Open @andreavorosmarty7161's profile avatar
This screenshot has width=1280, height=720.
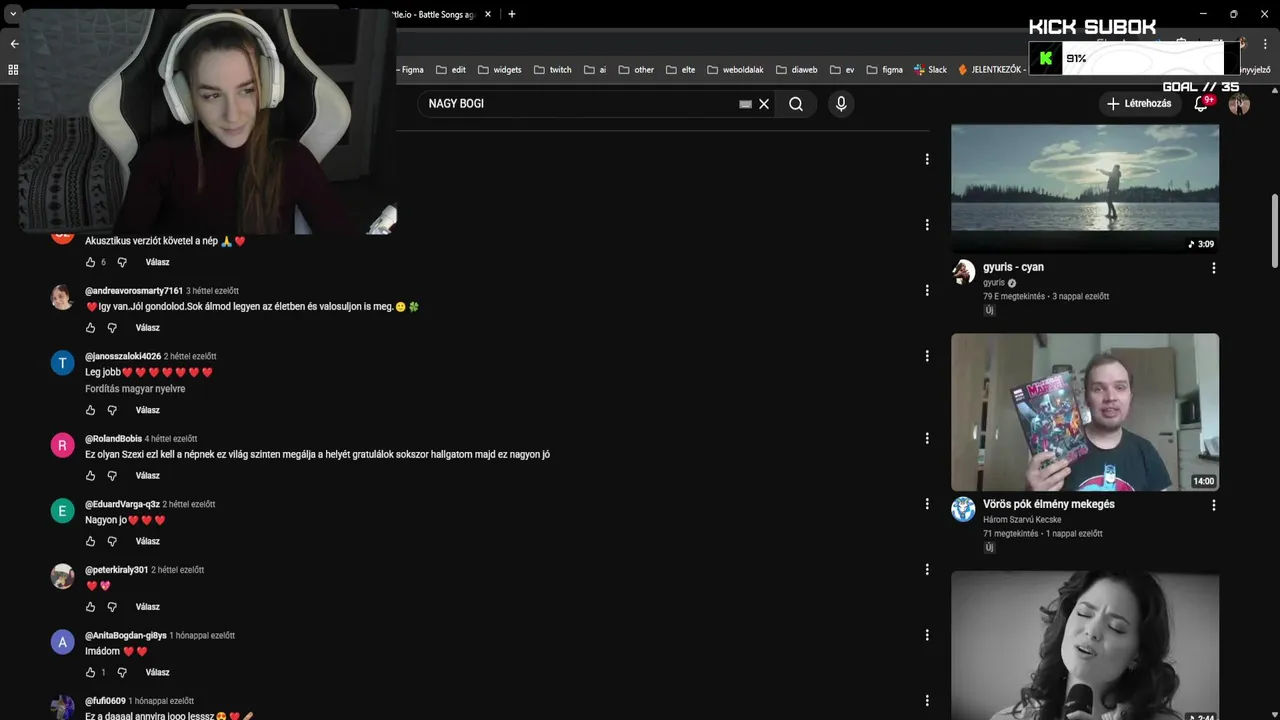click(62, 297)
